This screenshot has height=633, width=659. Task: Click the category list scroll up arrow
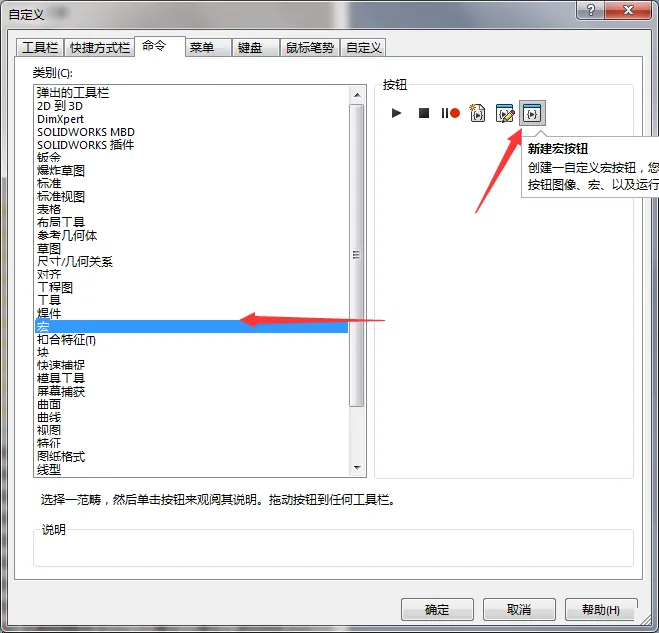(357, 95)
